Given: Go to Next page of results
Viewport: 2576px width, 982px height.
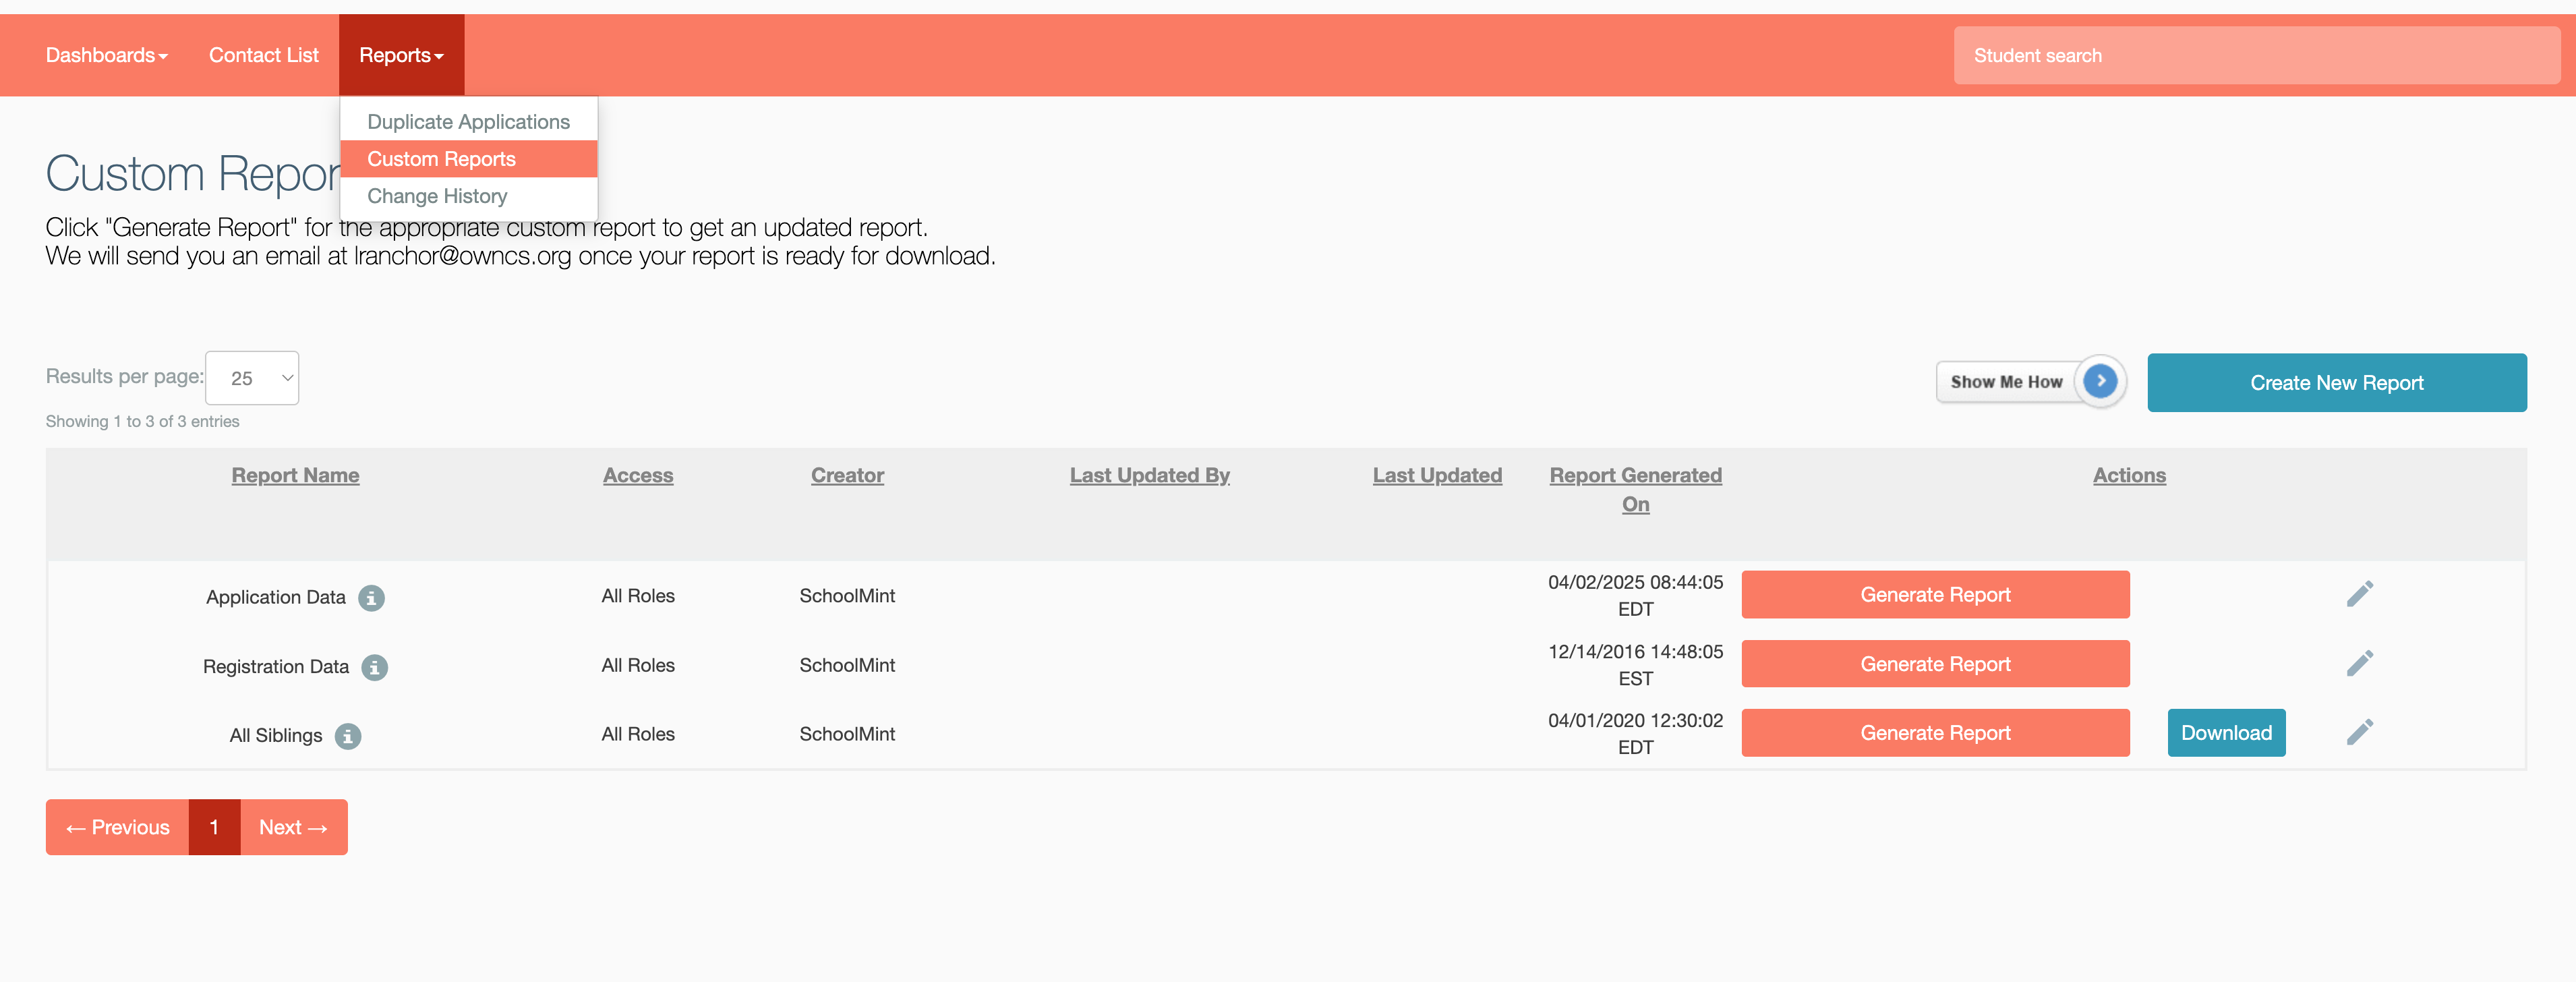Looking at the screenshot, I should tap(293, 827).
